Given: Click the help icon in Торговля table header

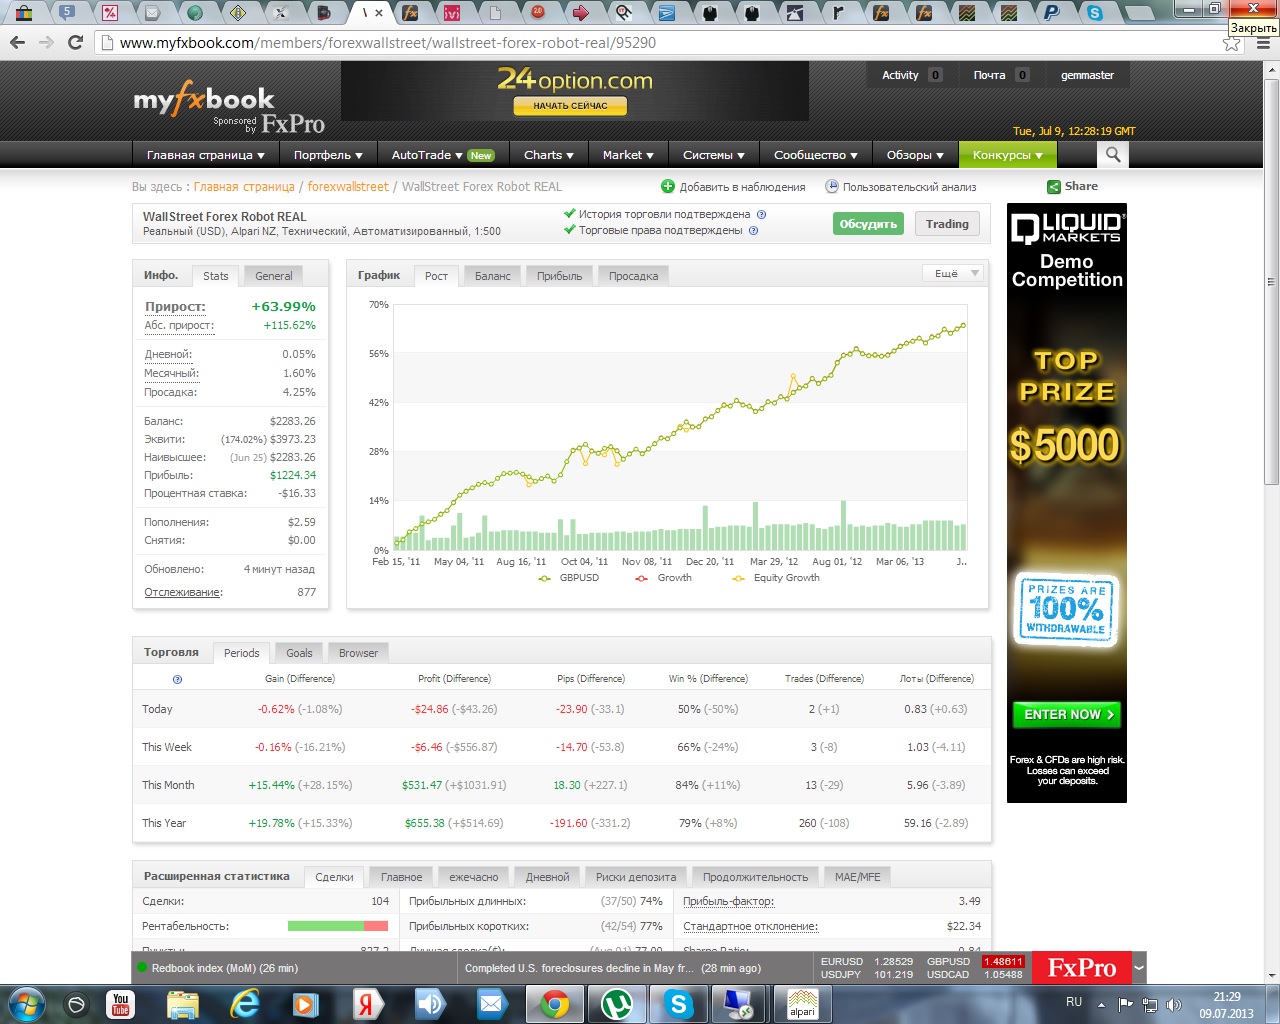Looking at the screenshot, I should click(177, 679).
